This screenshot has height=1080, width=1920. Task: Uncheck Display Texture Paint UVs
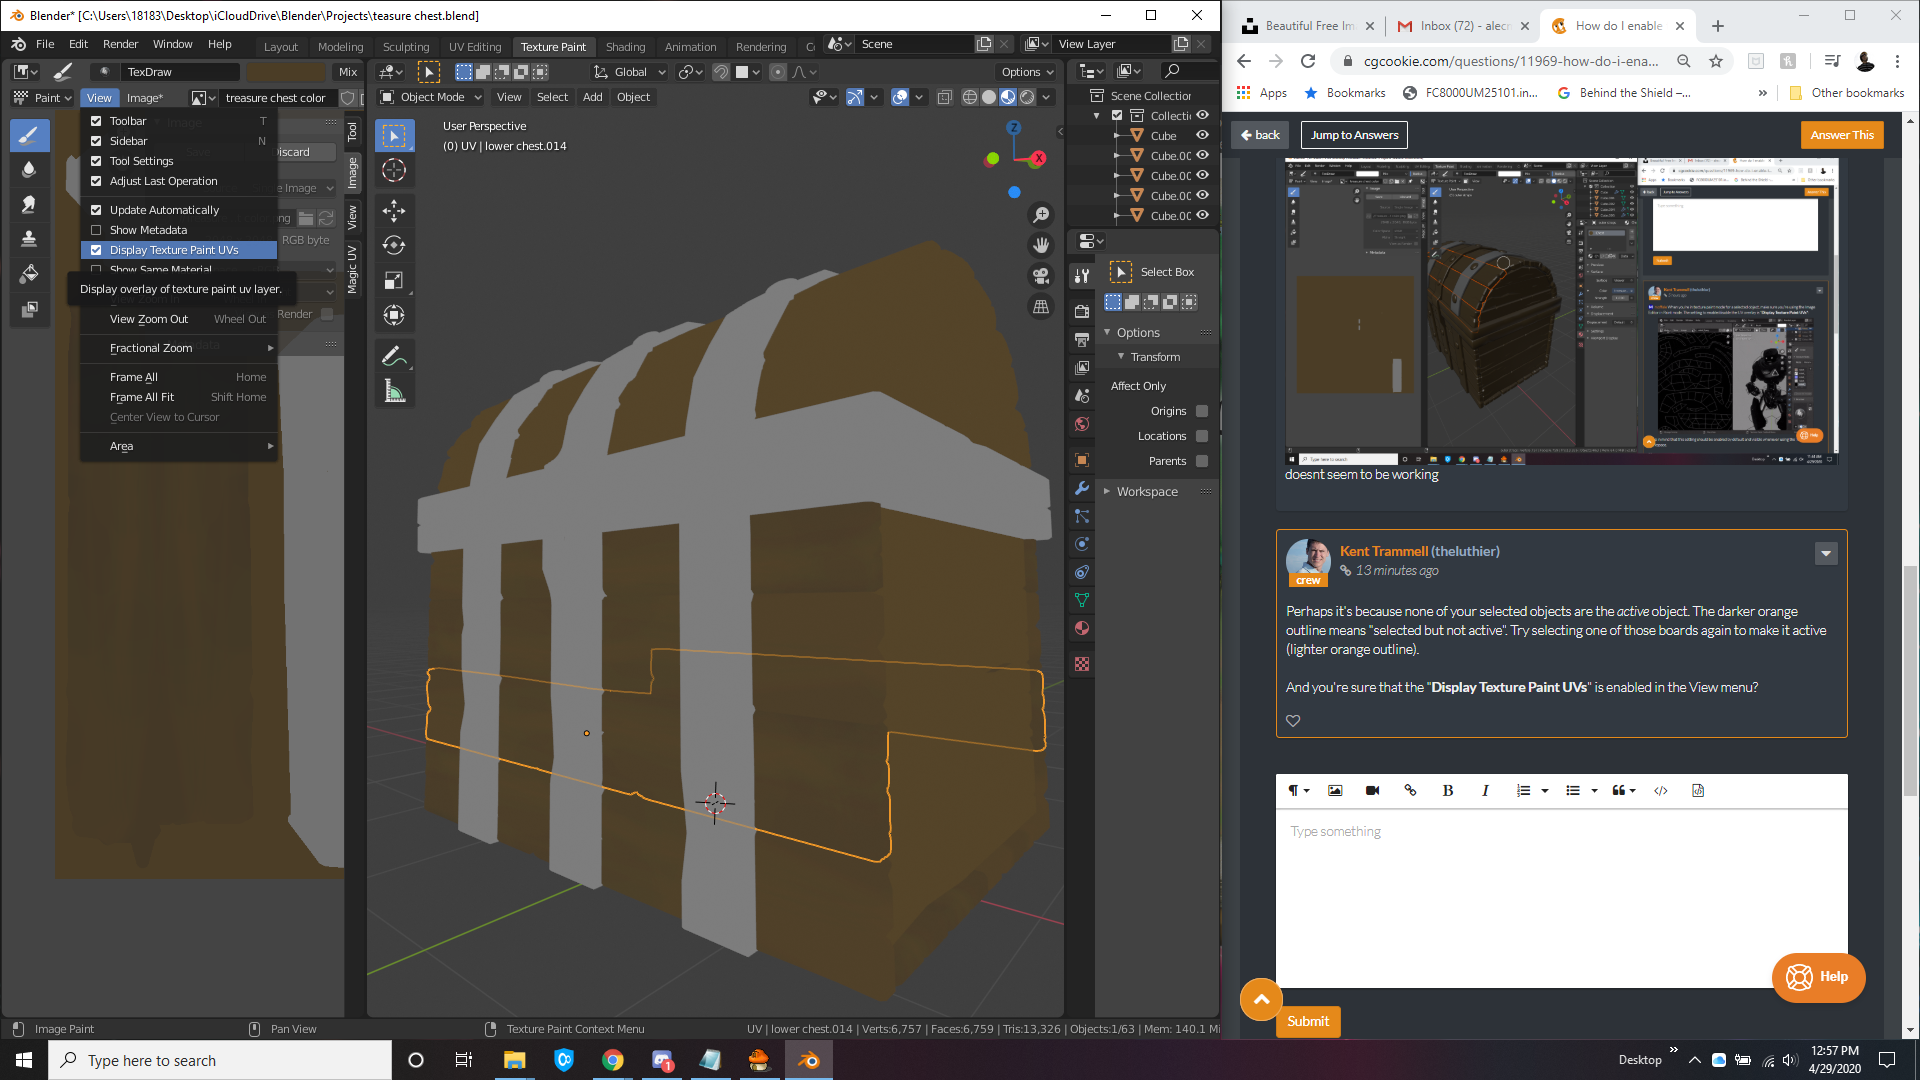coord(96,250)
